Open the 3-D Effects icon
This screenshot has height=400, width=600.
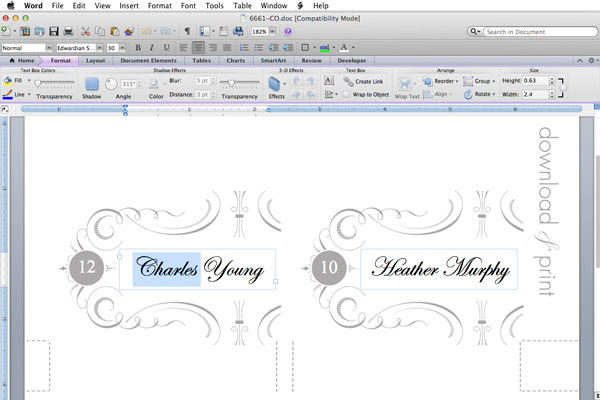coord(274,84)
